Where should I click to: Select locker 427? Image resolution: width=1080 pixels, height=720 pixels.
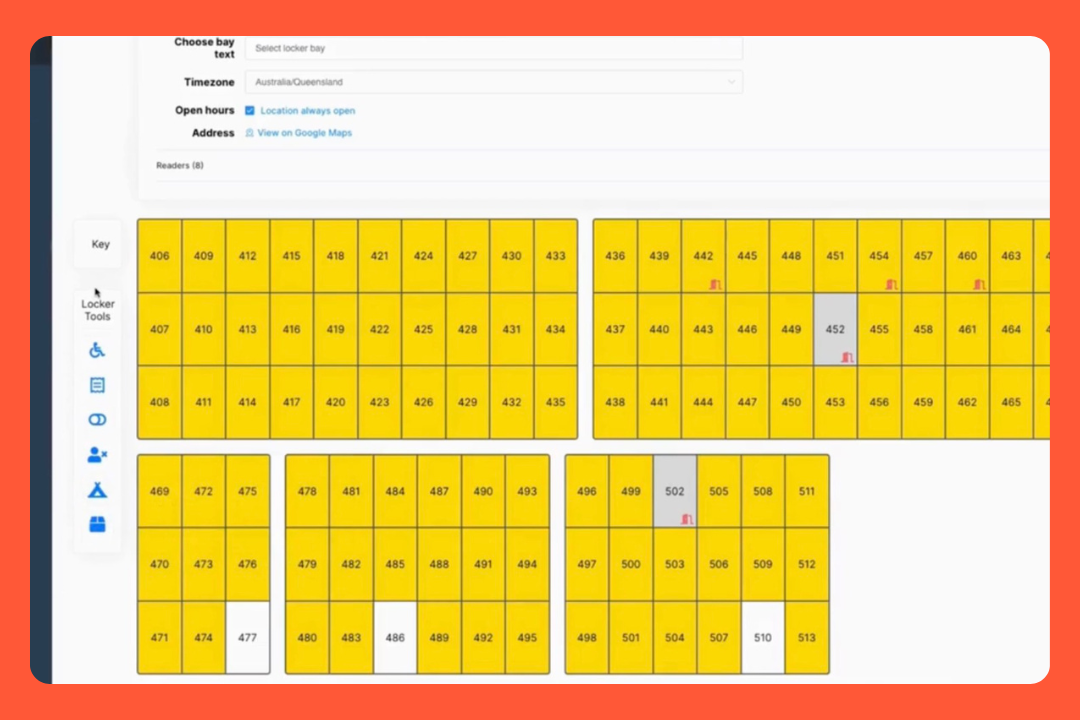tap(468, 256)
